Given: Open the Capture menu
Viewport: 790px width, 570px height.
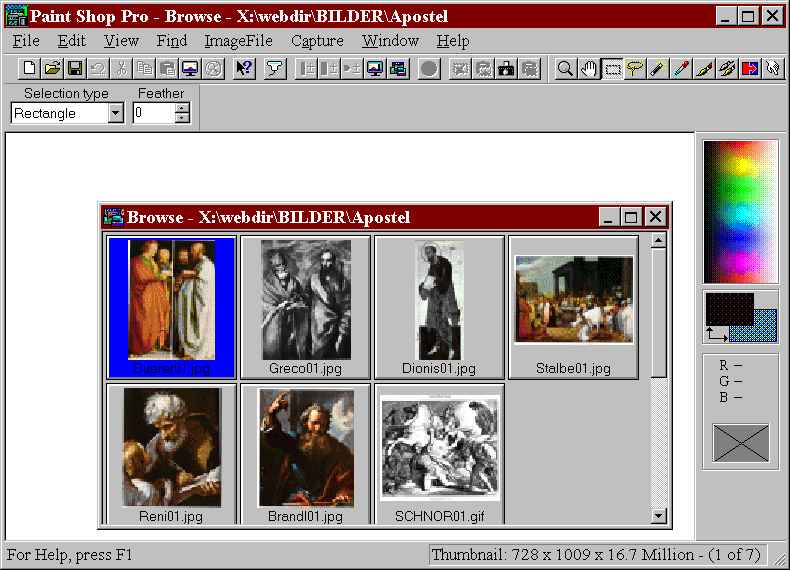Looking at the screenshot, I should click(317, 41).
